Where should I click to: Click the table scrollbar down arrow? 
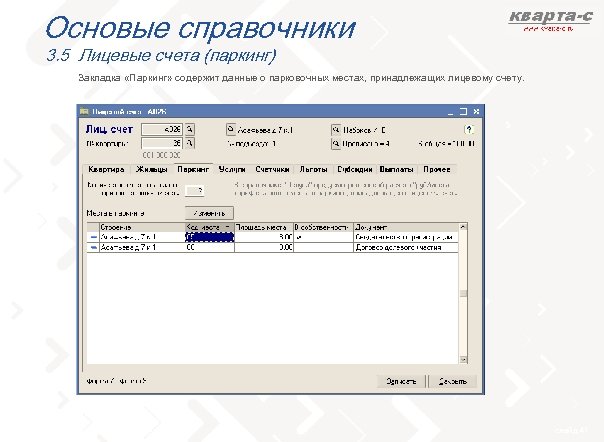point(463,360)
